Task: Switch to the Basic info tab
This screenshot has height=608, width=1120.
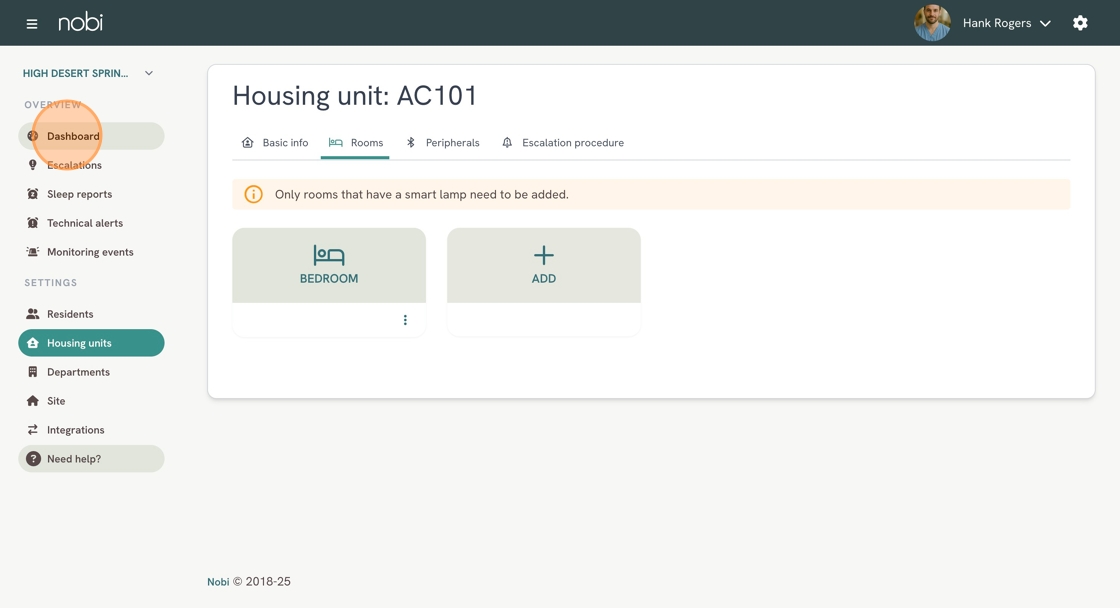Action: pos(276,143)
